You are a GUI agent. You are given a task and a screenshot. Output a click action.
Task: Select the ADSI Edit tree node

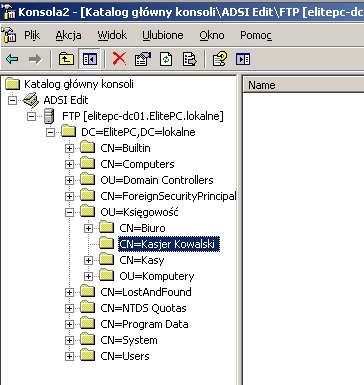66,100
